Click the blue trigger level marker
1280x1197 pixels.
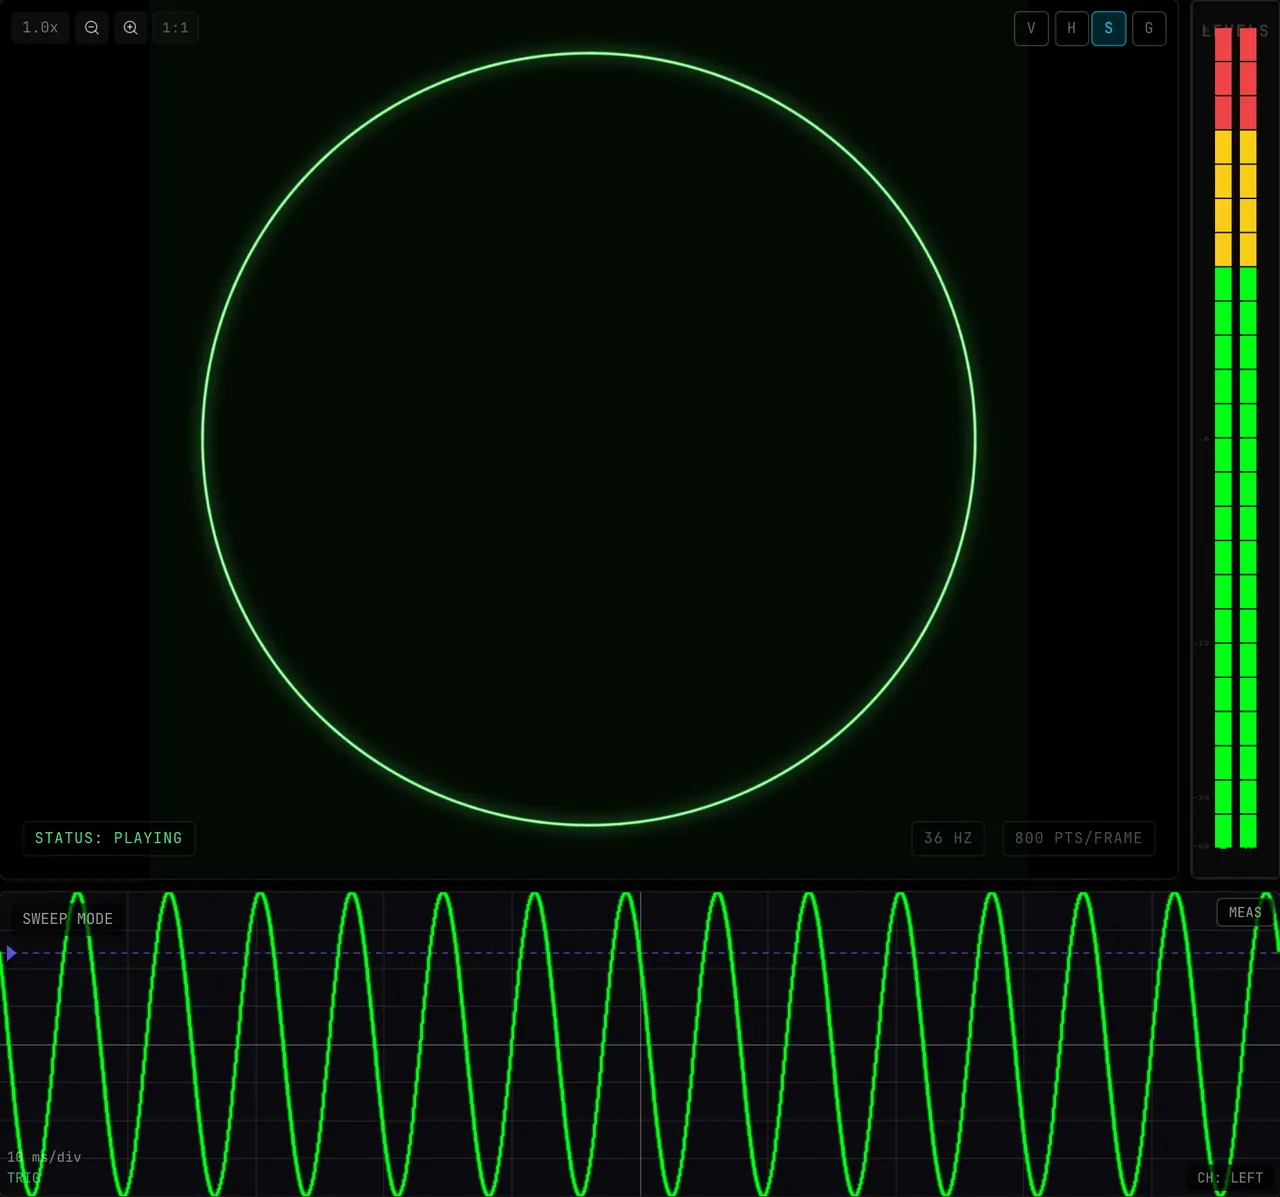click(x=11, y=953)
